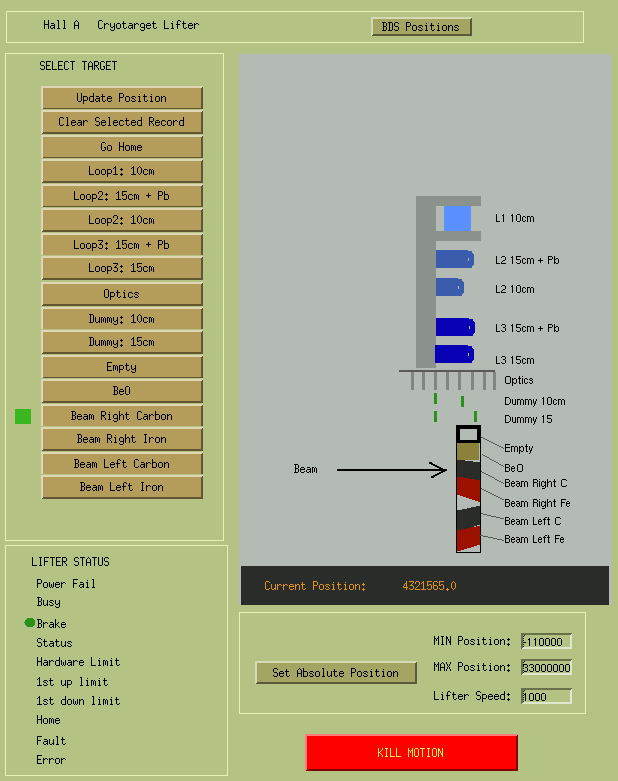Click the light blue L1 10cm cell graphic
The image size is (618, 781).
(x=457, y=218)
